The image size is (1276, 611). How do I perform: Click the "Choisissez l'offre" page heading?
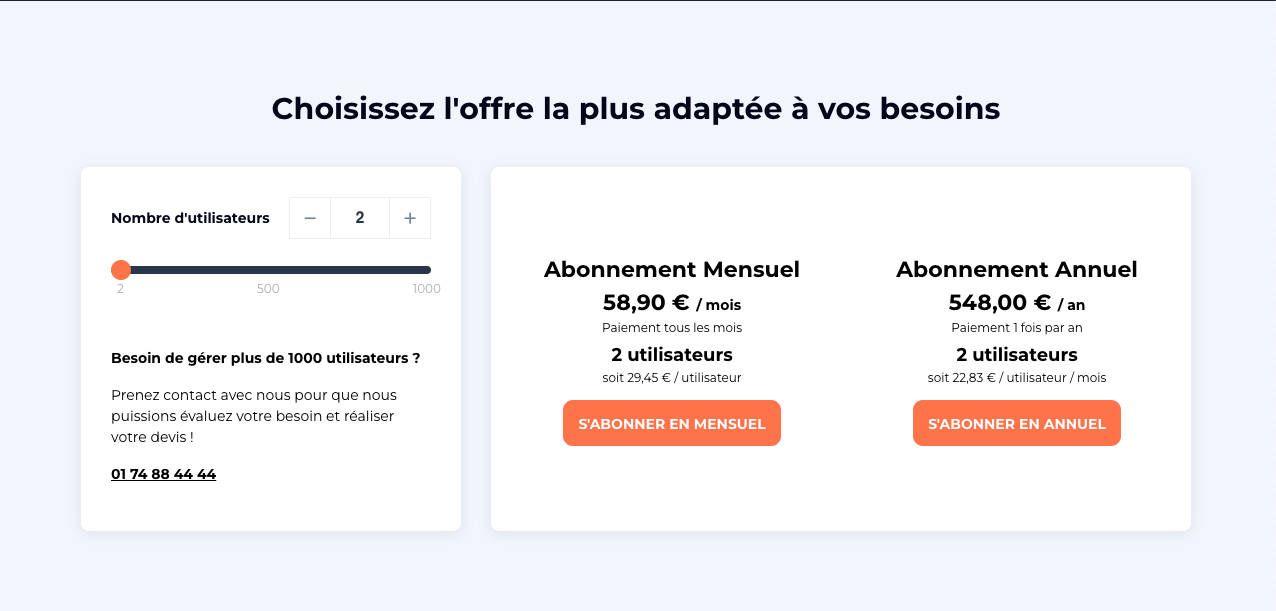(x=636, y=108)
